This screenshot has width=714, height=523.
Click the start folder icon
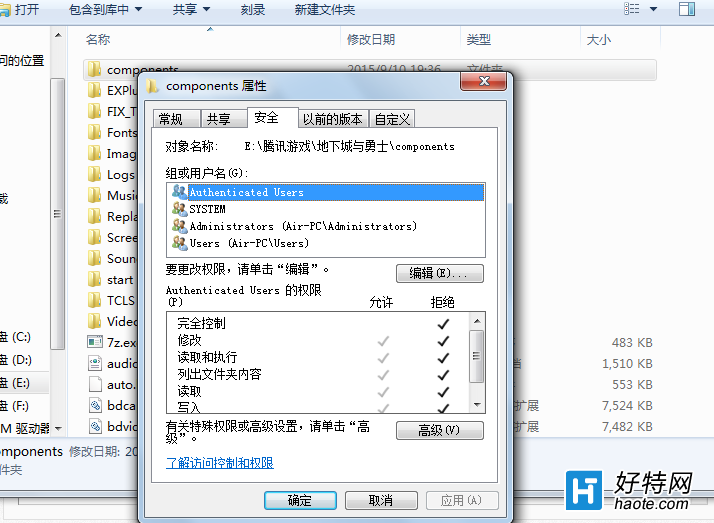click(95, 279)
